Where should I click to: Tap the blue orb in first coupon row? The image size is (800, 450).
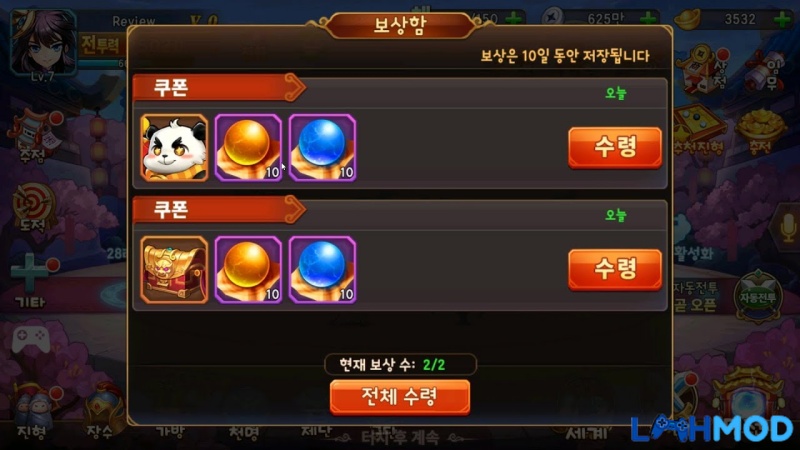pyautogui.click(x=322, y=148)
